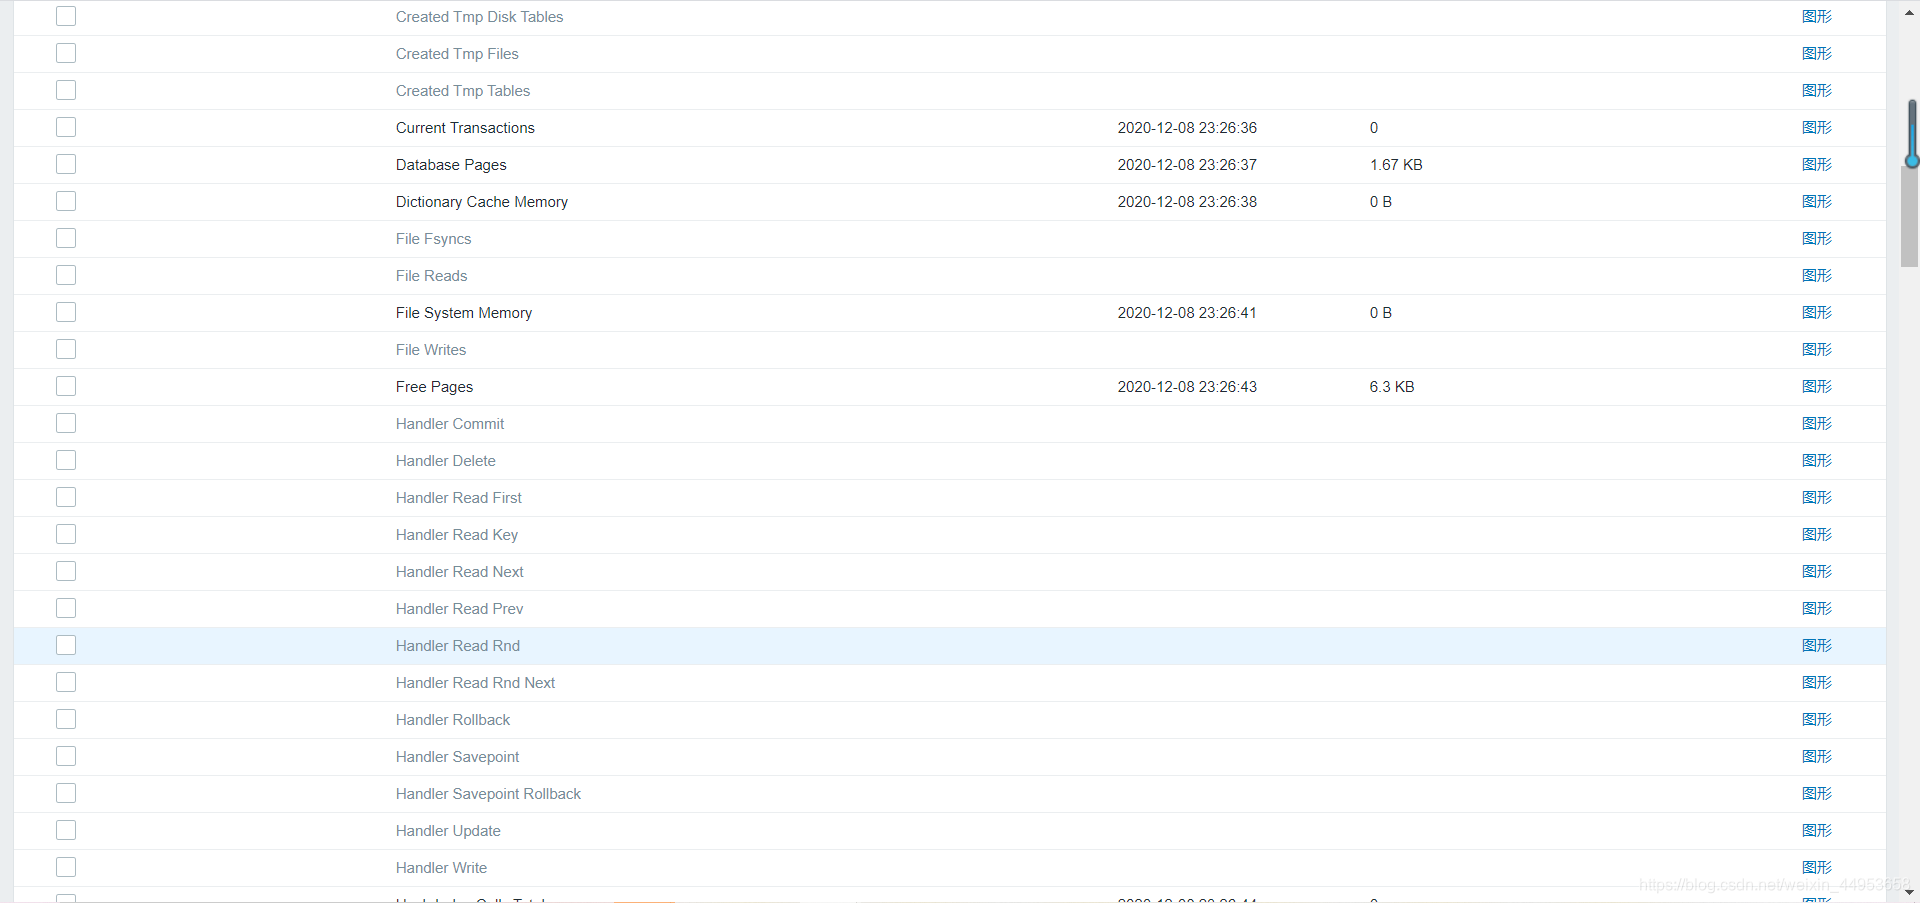Tick the Database Pages checkbox

tap(66, 164)
